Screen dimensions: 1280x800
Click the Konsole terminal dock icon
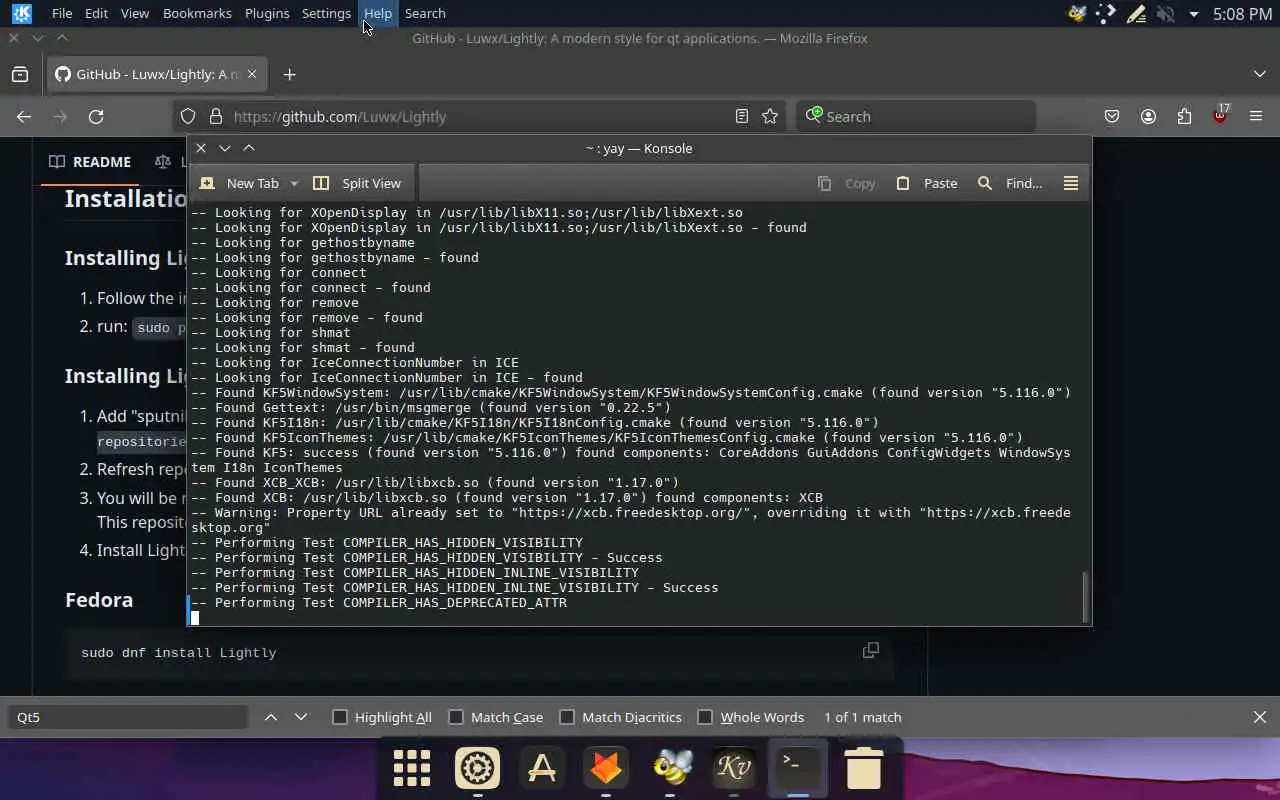pos(797,768)
